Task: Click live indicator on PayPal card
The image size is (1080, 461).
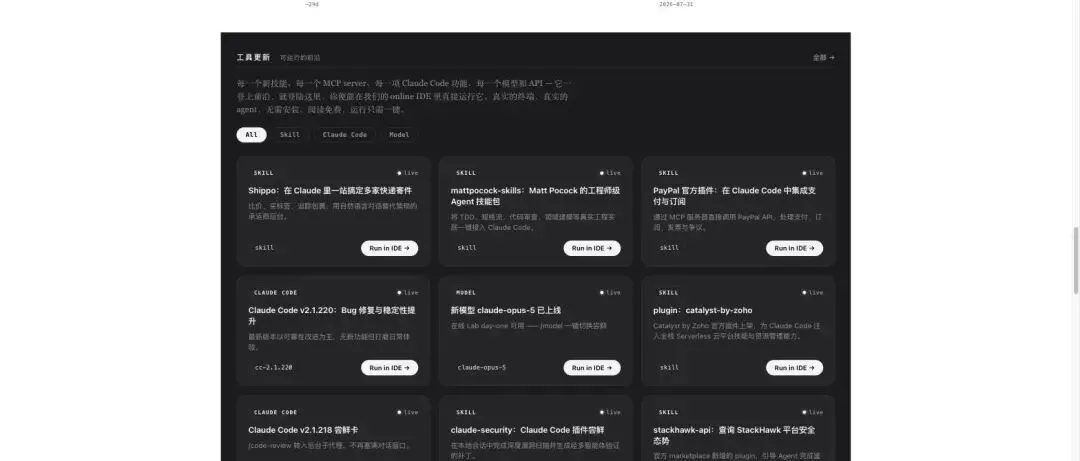Action: [x=813, y=173]
